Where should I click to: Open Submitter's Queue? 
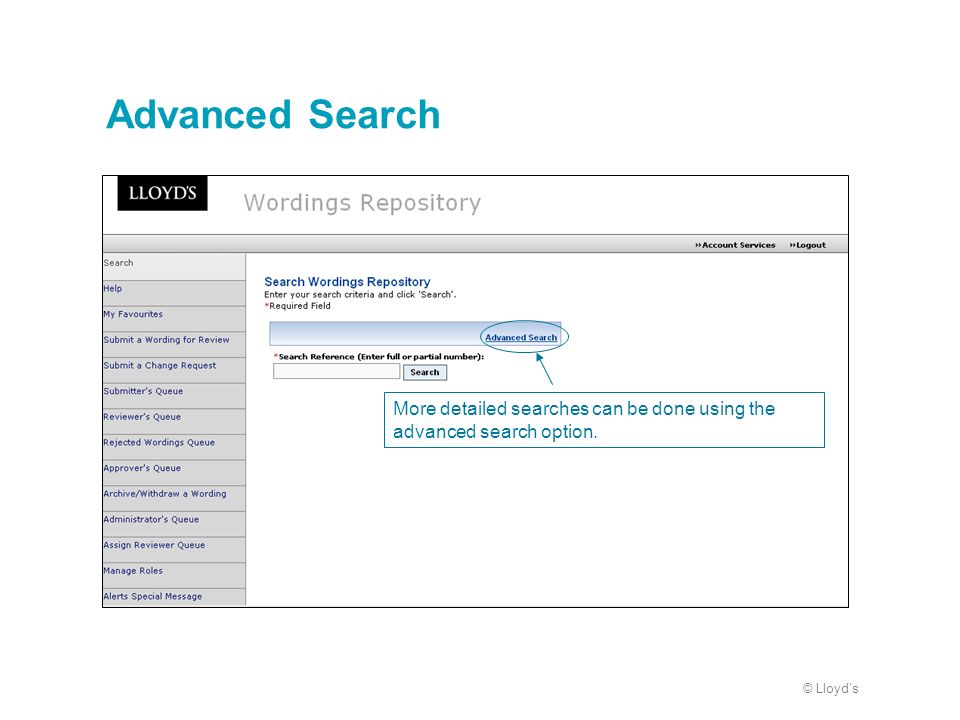[174, 396]
